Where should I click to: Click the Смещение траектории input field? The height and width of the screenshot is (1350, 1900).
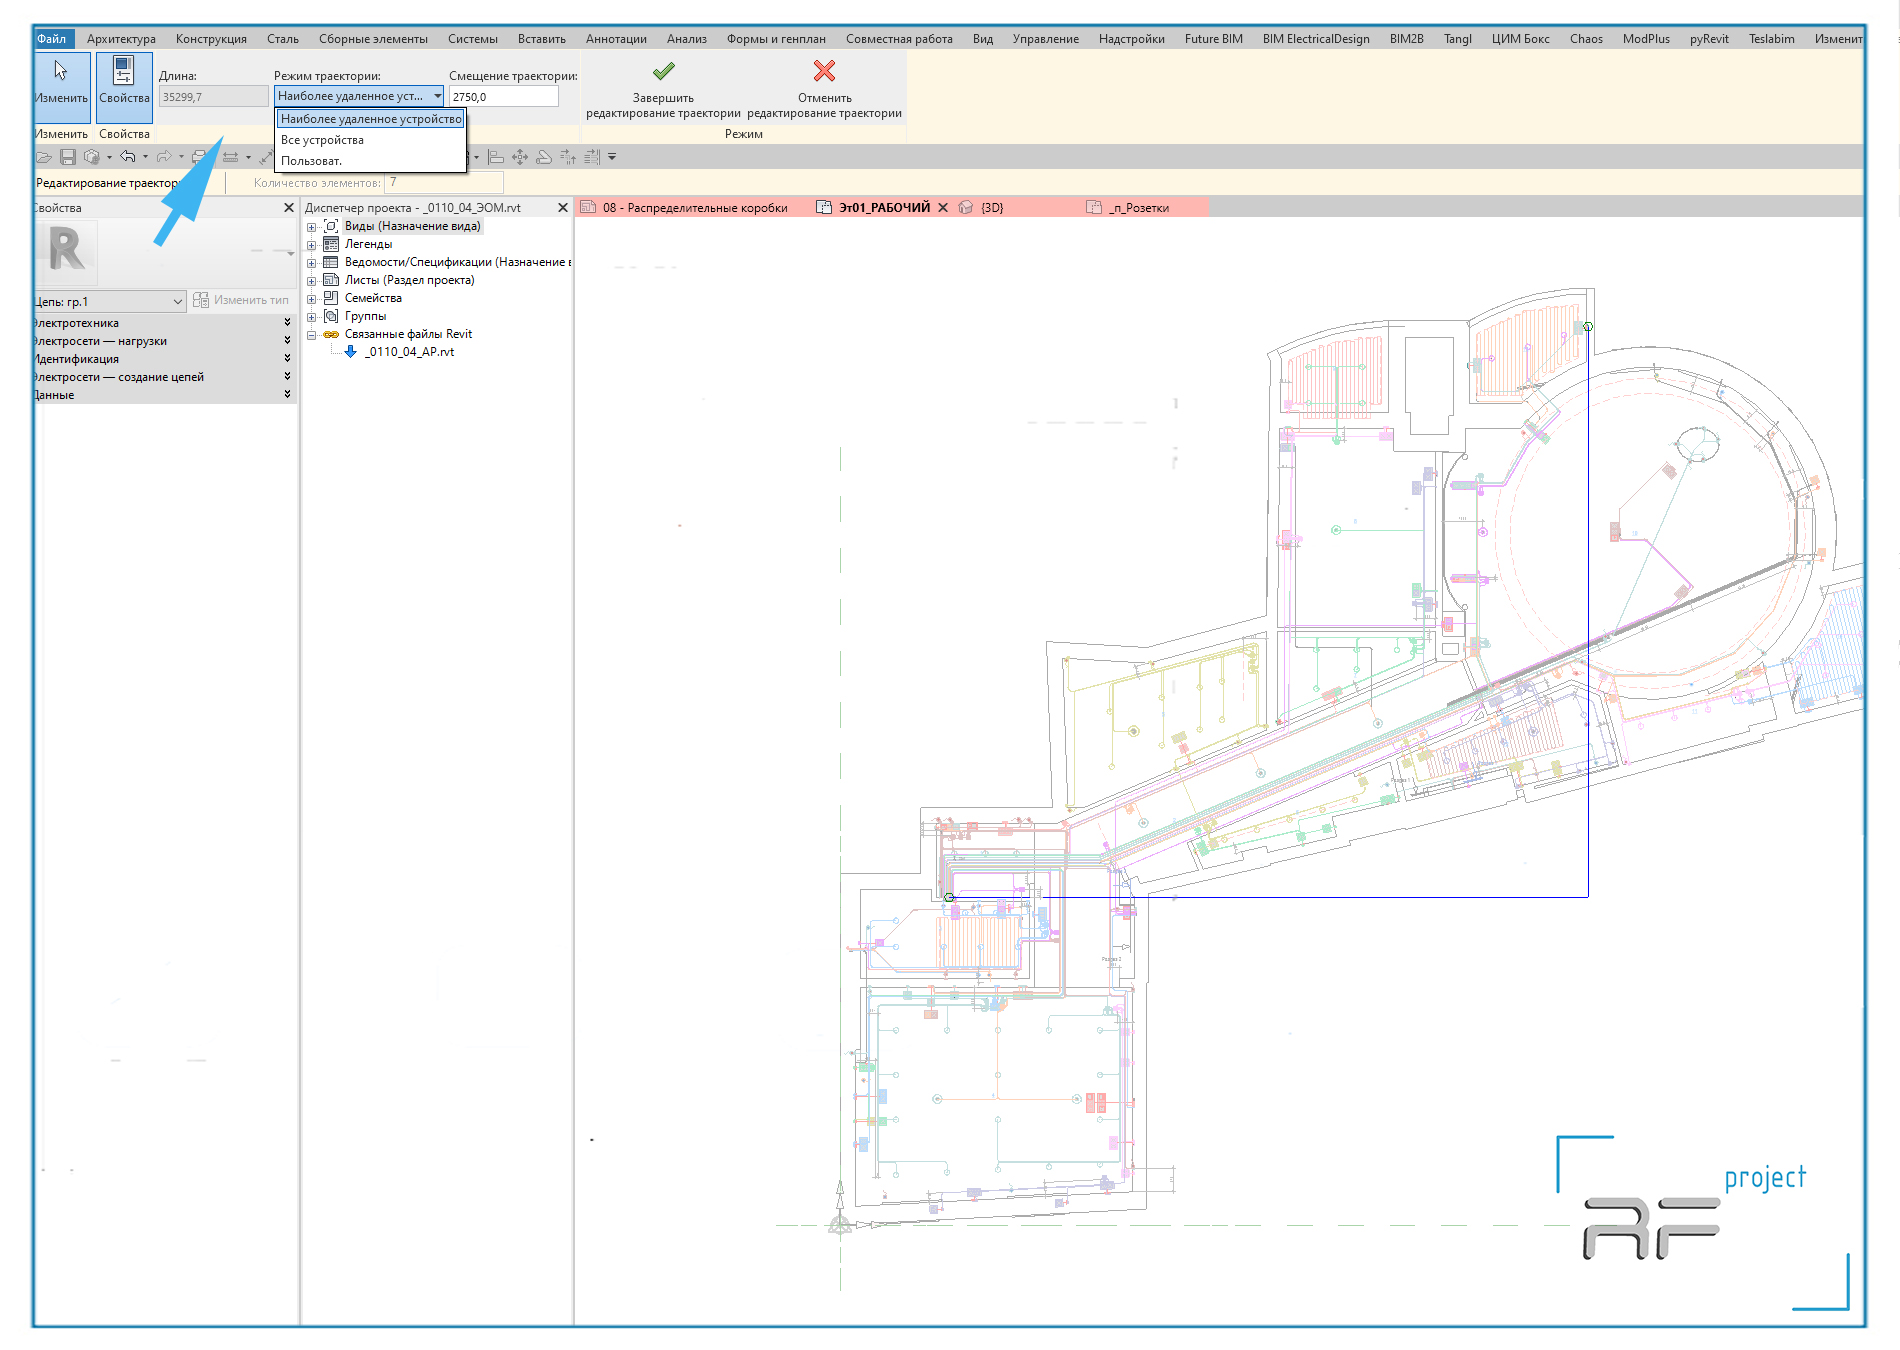click(503, 97)
